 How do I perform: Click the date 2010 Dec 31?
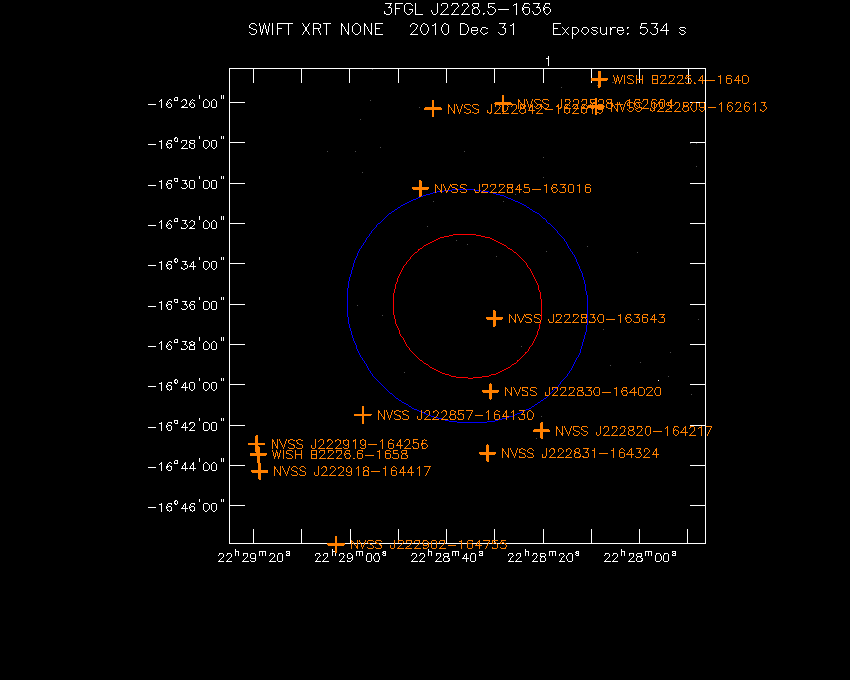click(x=463, y=29)
